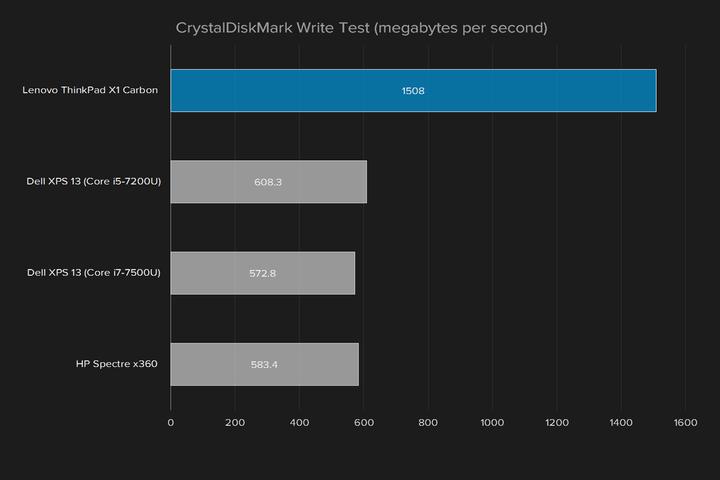
Task: Click the 400 axis tick label
Action: 299,423
